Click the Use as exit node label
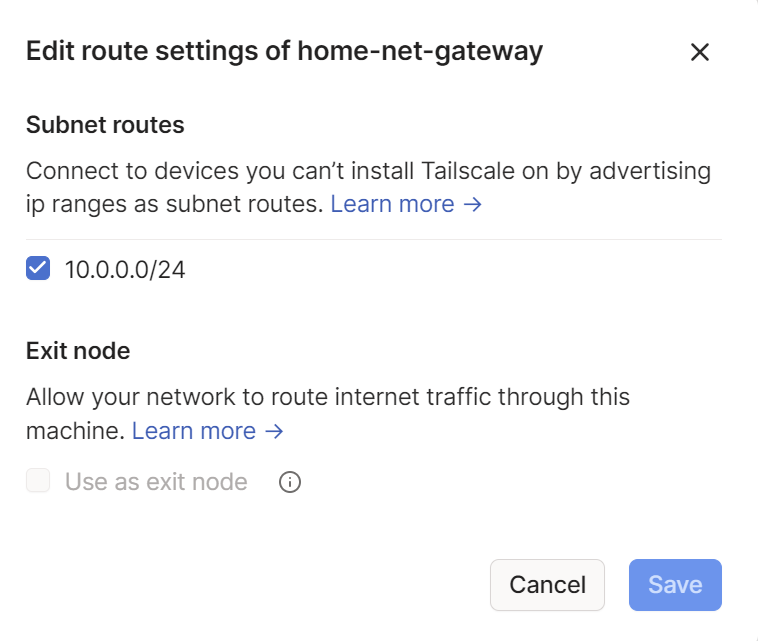Image resolution: width=758 pixels, height=641 pixels. [x=156, y=482]
